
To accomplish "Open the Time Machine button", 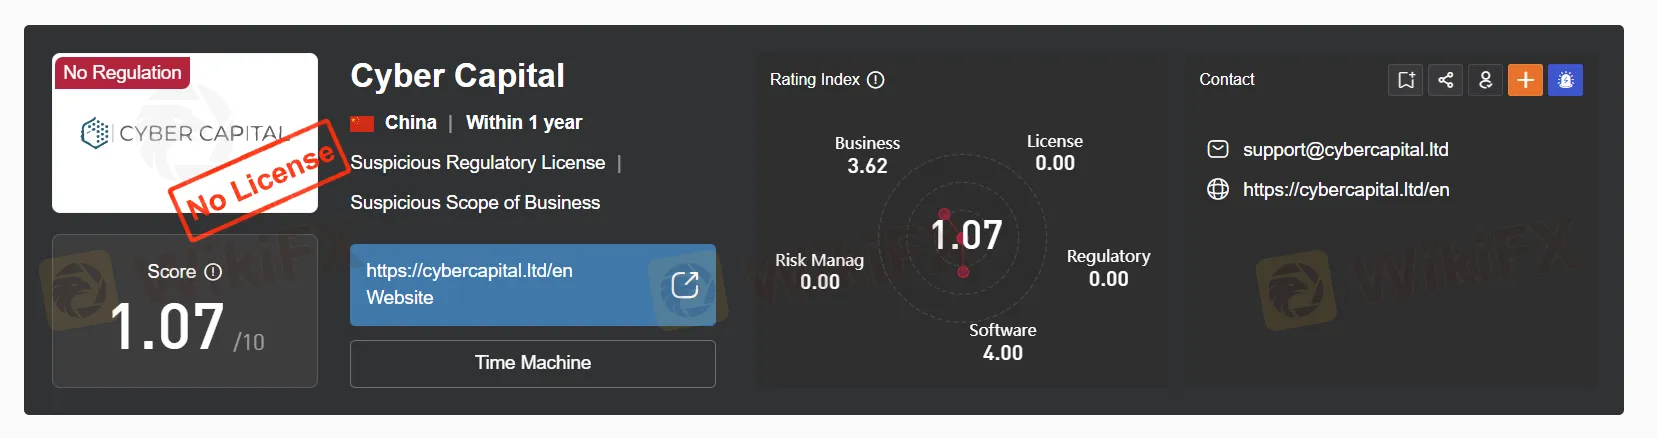I will click(x=533, y=363).
